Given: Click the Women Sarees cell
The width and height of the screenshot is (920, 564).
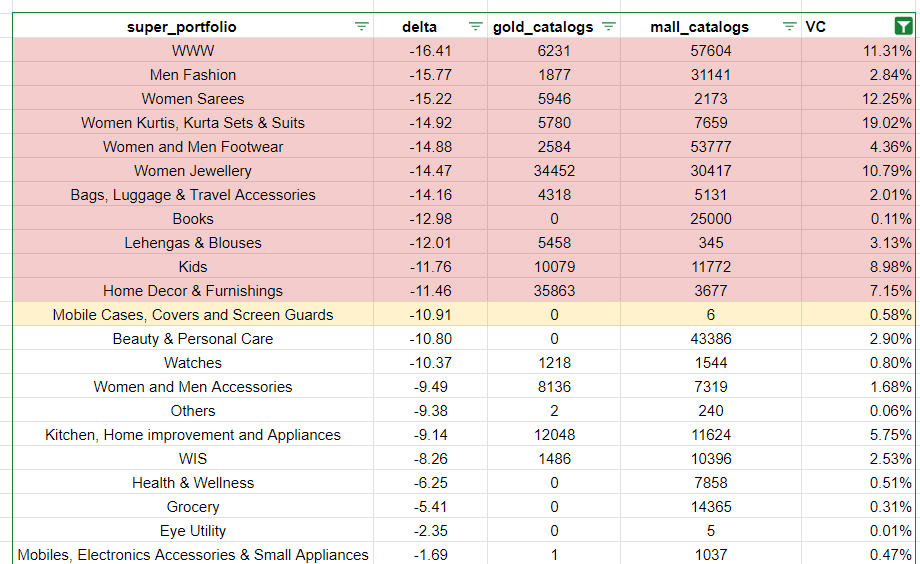Looking at the screenshot, I should pos(193,99).
